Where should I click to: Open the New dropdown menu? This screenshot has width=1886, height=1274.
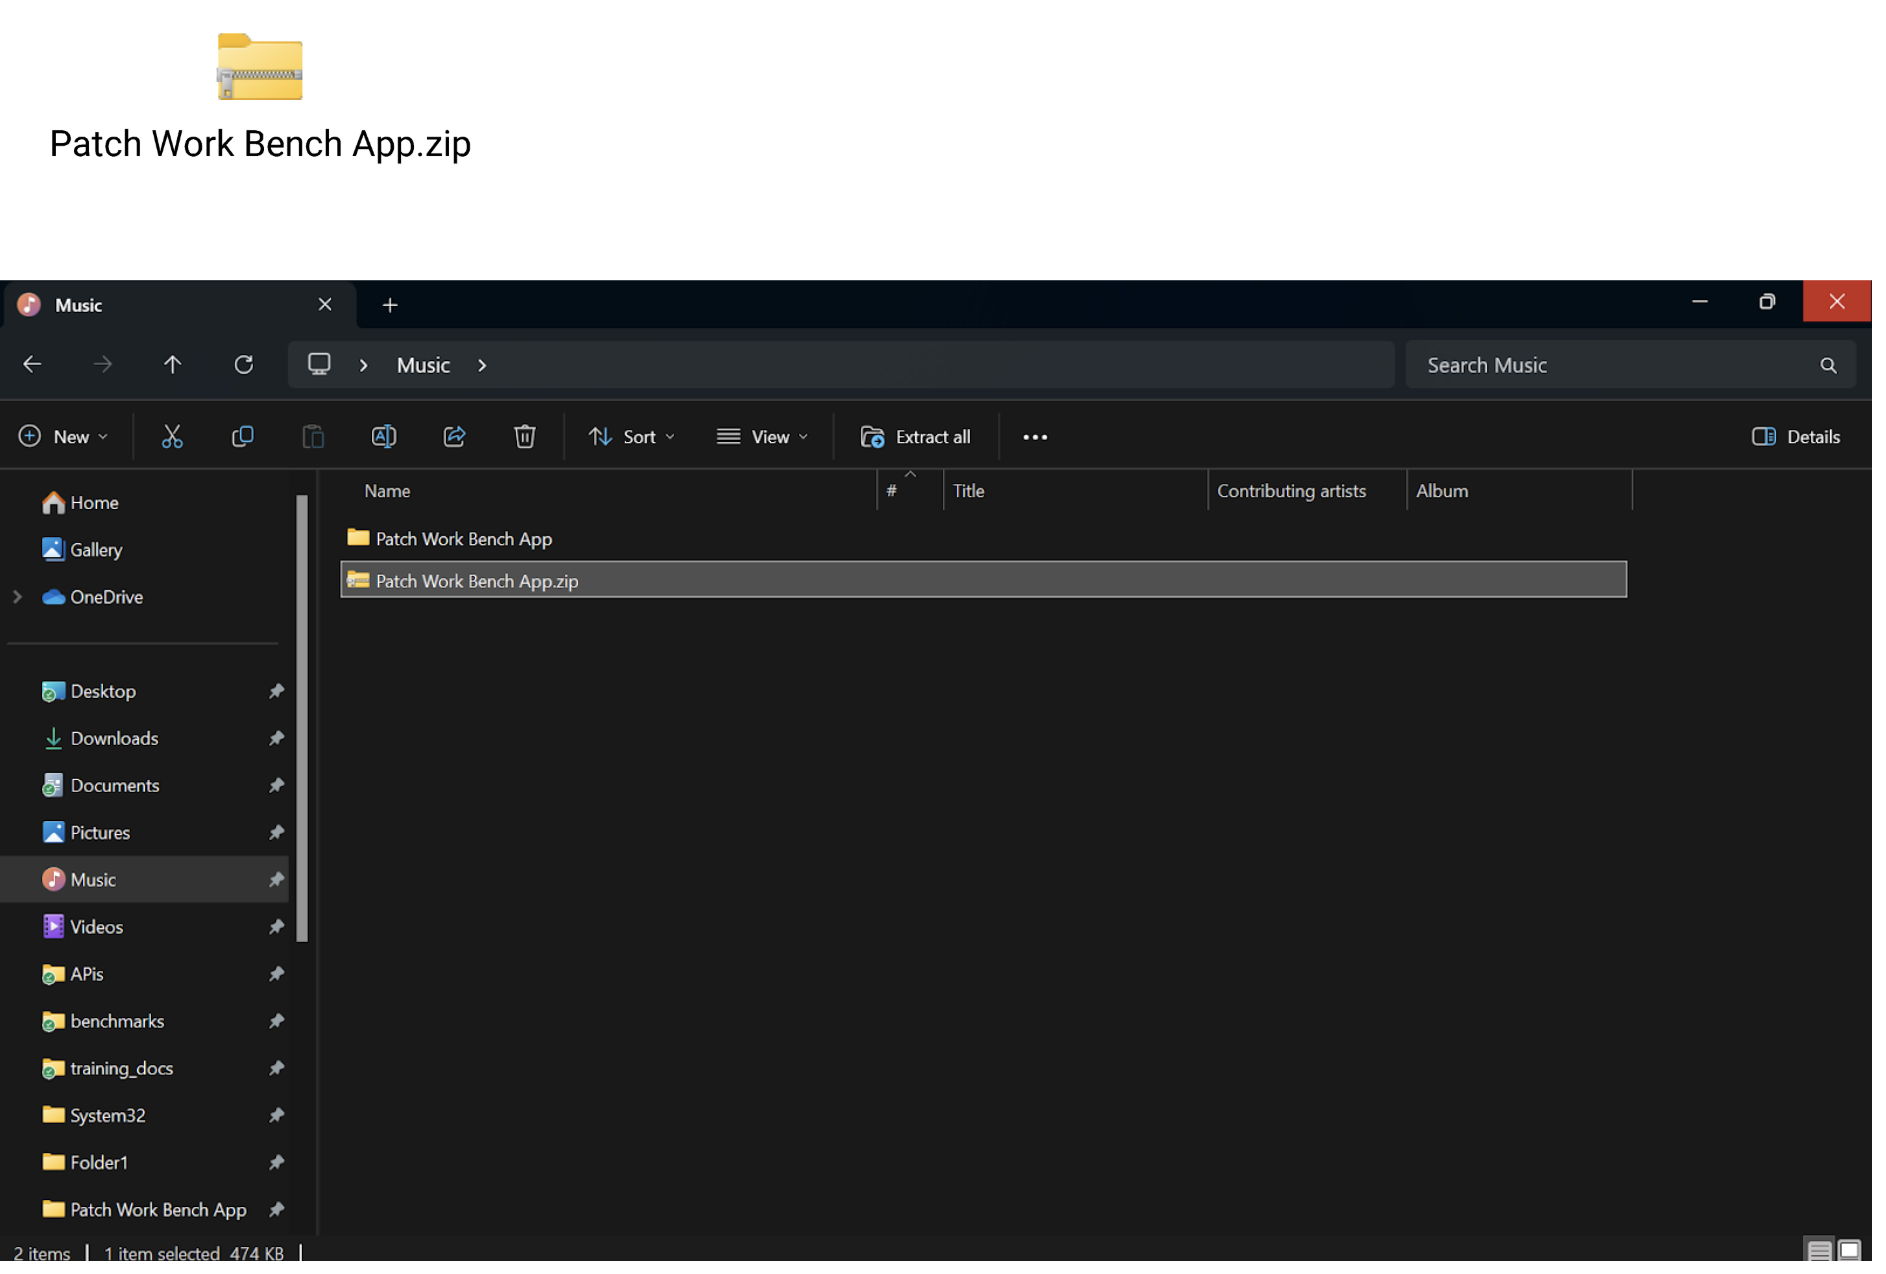pos(64,437)
